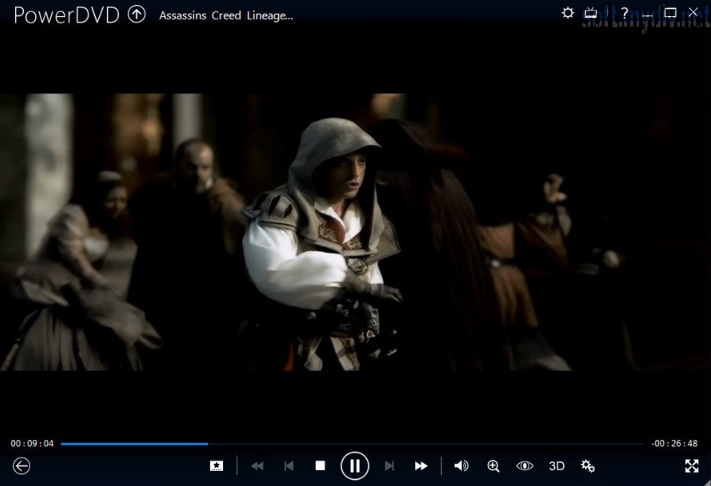Image resolution: width=711 pixels, height=486 pixels.
Task: Skip to the next chapter
Action: click(x=389, y=466)
